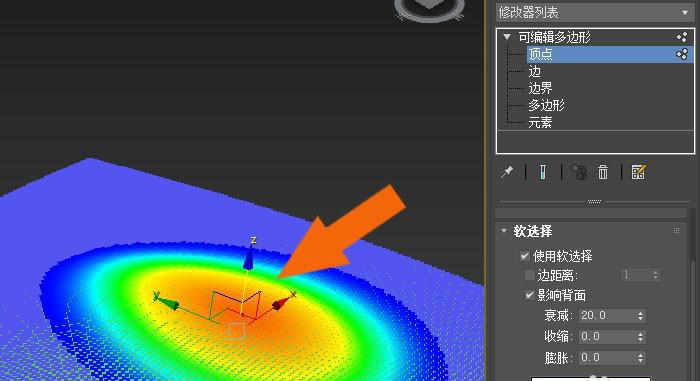The height and width of the screenshot is (381, 700).
Task: Click the Pin Stack icon
Action: pos(507,172)
